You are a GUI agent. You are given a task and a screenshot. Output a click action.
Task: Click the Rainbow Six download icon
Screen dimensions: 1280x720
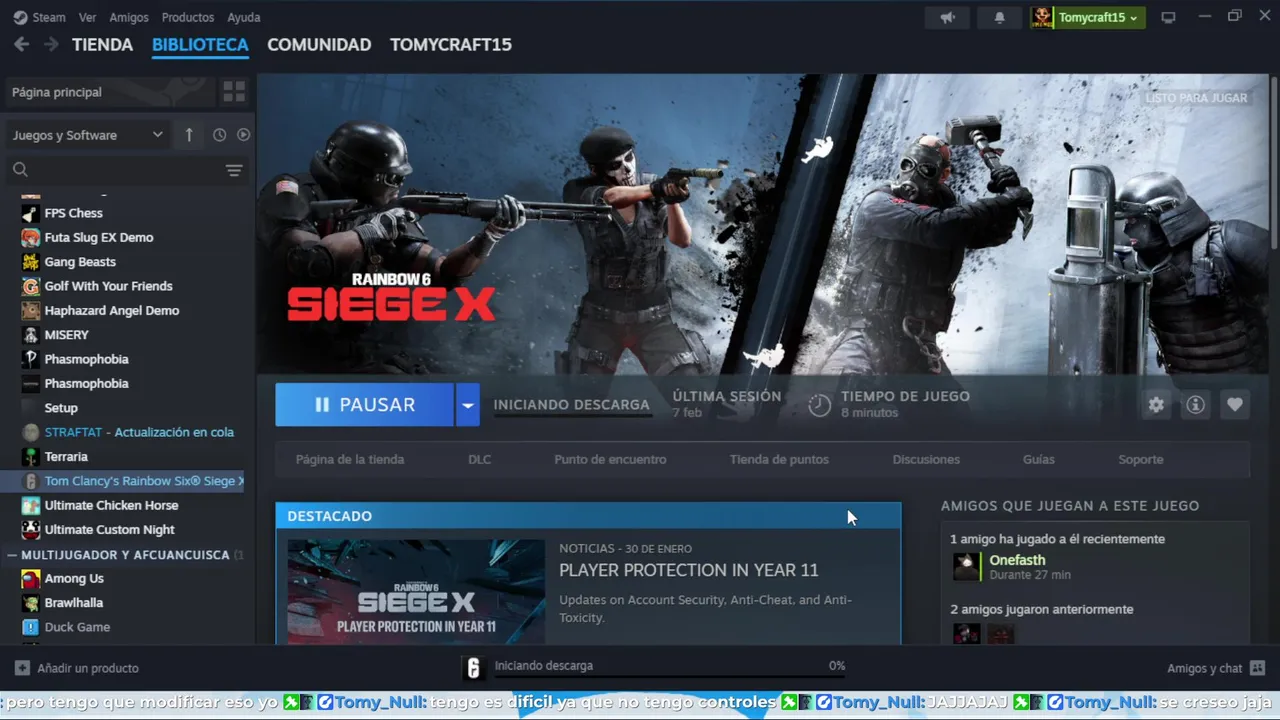tap(474, 668)
